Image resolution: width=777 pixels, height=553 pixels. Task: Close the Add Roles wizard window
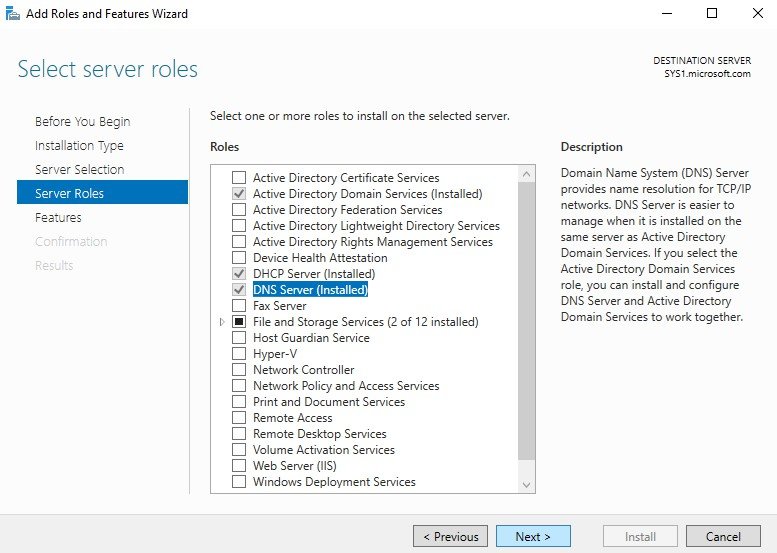tap(758, 13)
